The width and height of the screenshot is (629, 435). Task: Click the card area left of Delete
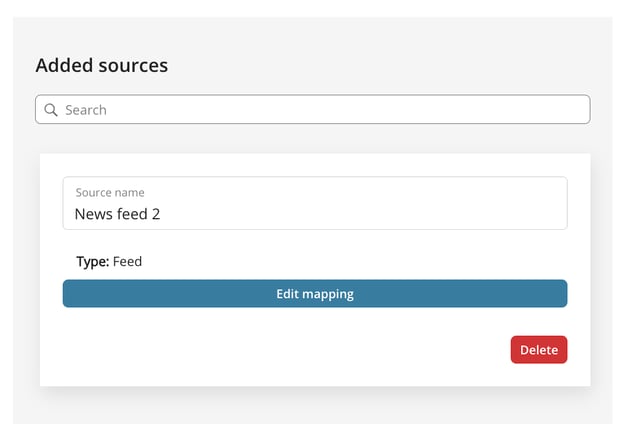click(400, 350)
